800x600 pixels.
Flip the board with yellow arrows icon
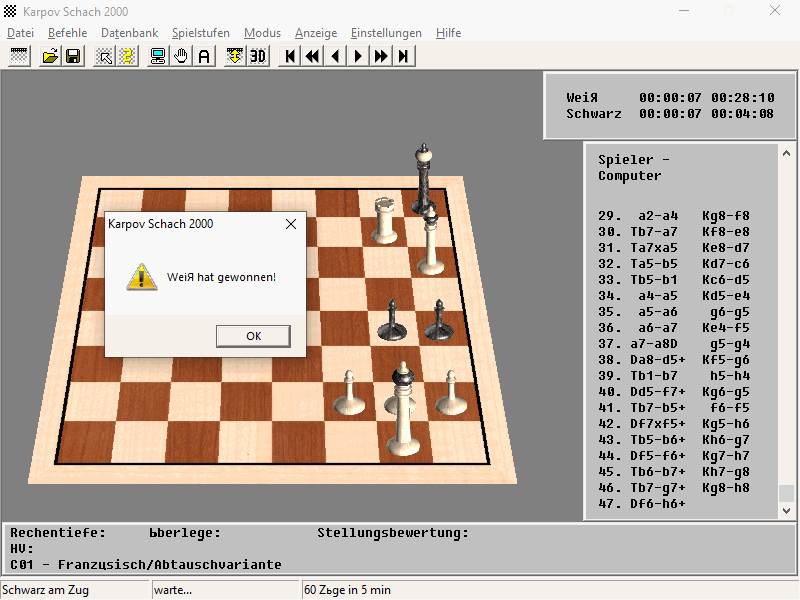click(x=235, y=56)
